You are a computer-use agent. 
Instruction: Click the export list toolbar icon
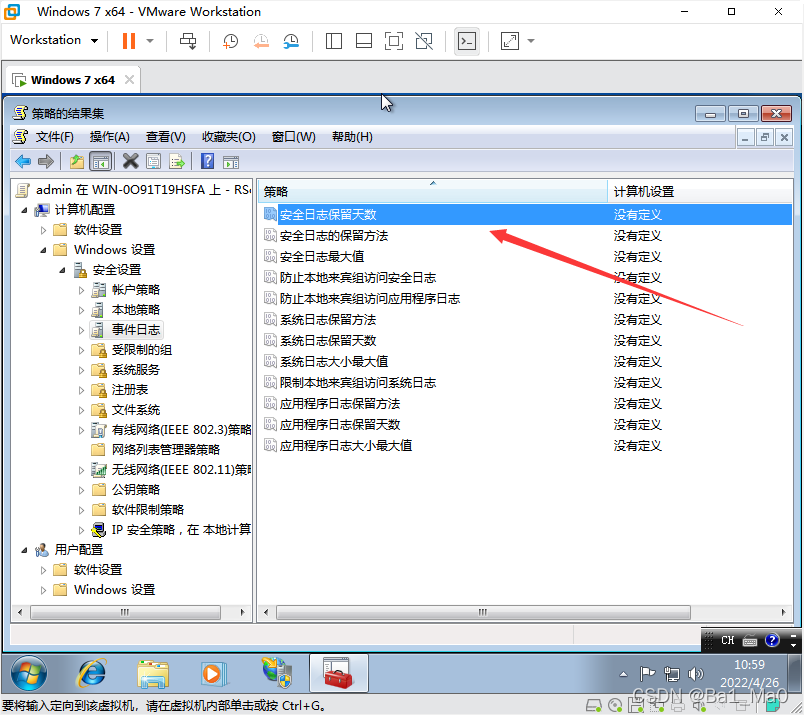(177, 162)
